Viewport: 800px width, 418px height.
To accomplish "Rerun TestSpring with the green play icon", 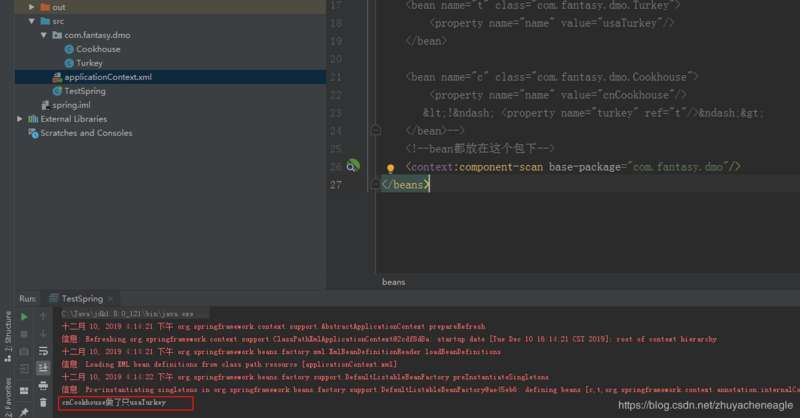I will tap(24, 317).
